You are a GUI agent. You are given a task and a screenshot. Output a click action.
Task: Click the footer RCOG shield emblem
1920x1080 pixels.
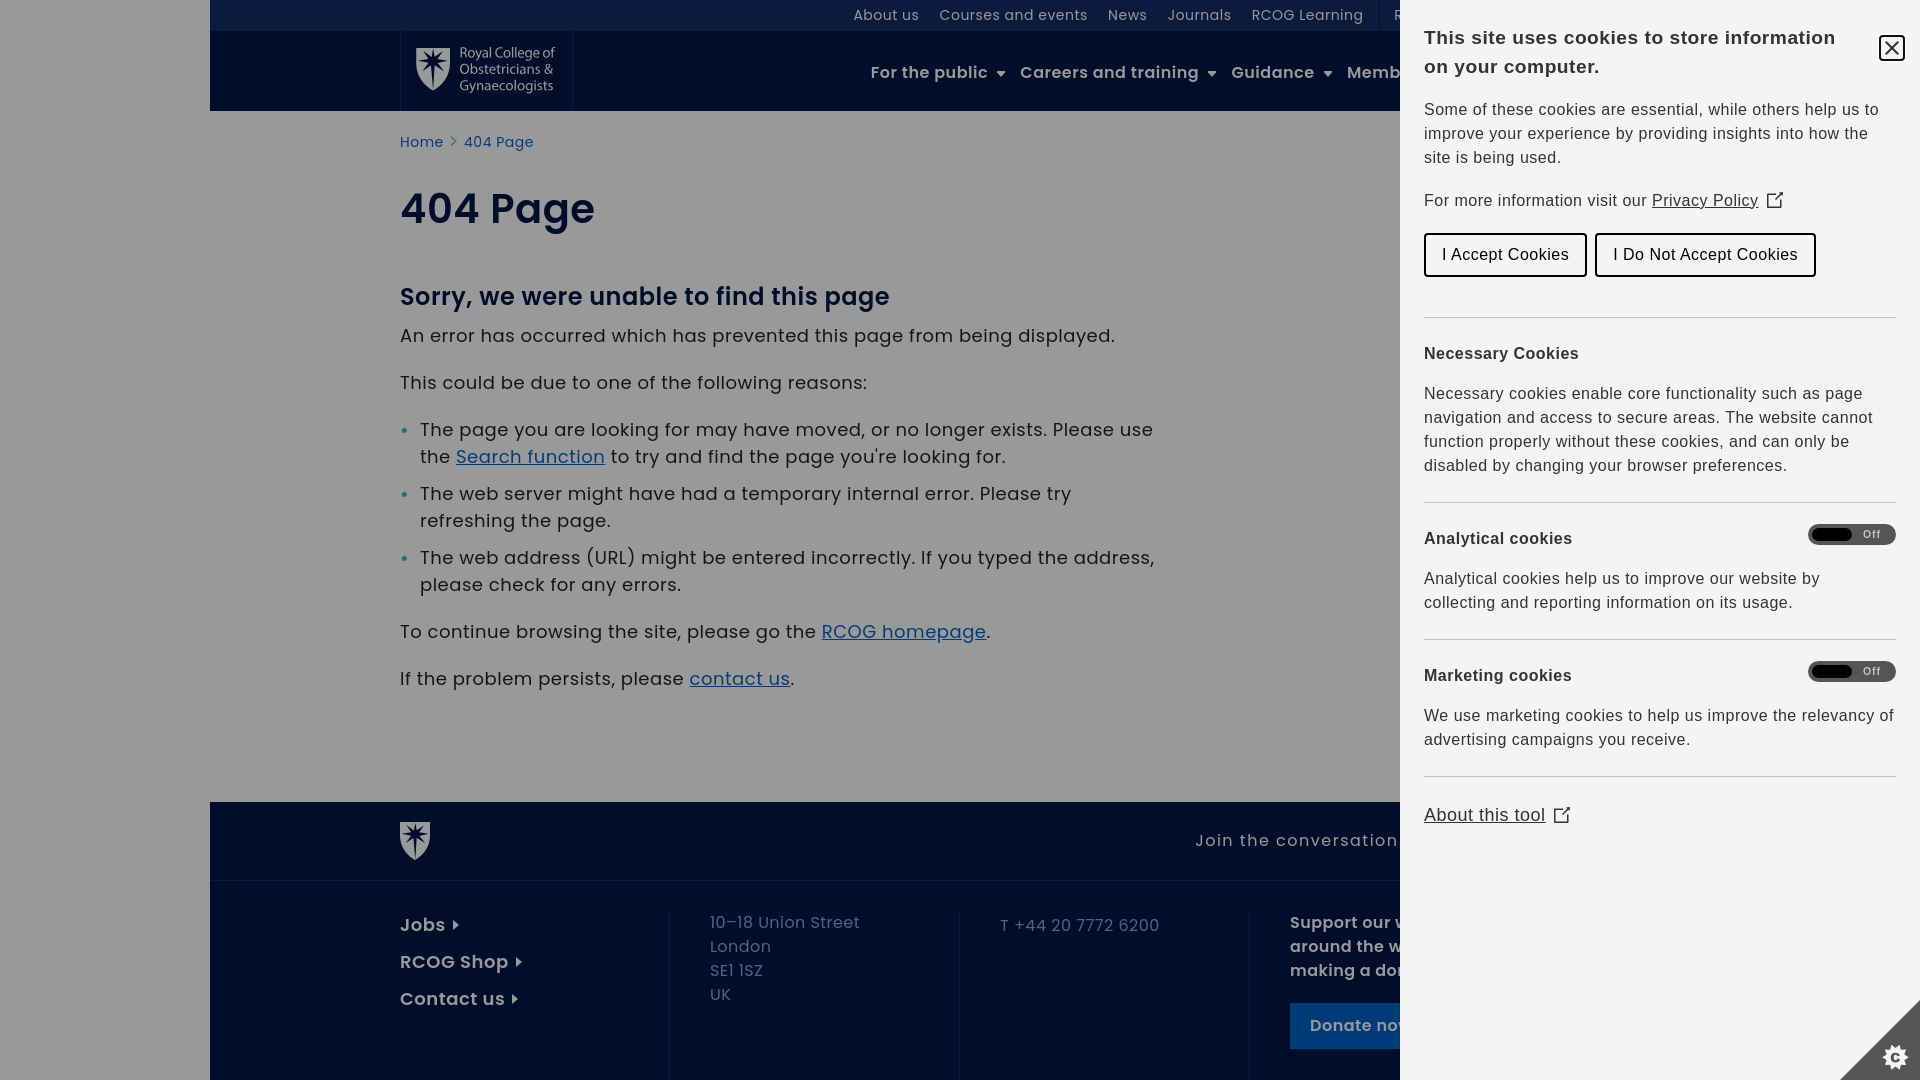[x=415, y=841]
